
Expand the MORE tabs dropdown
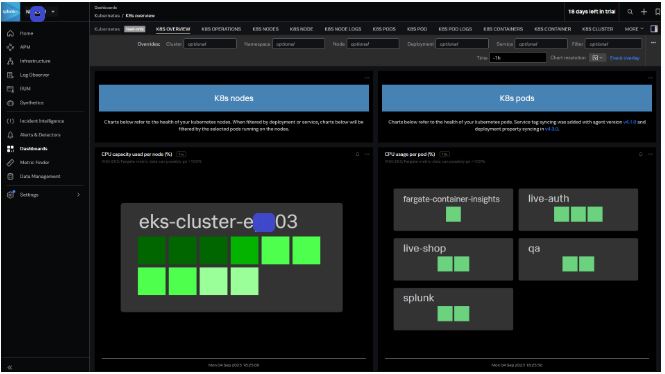tap(634, 29)
